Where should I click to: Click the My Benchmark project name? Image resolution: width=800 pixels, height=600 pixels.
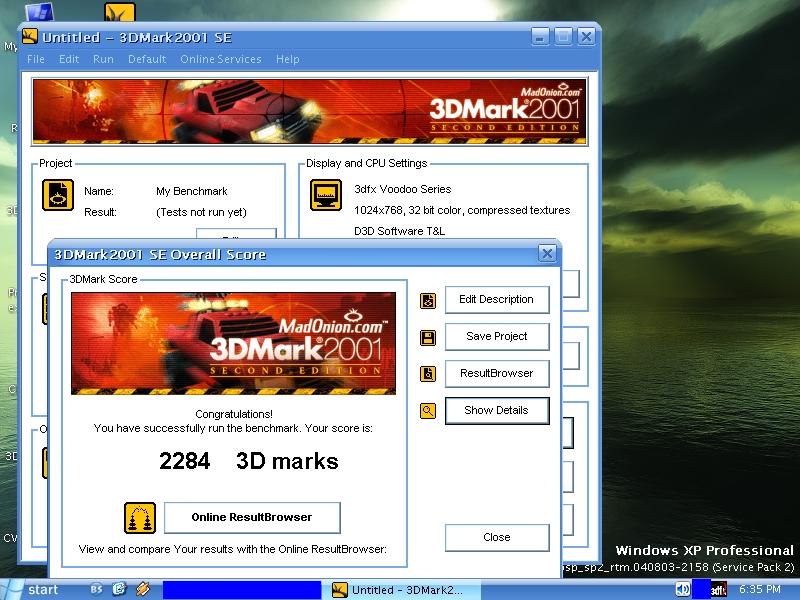[192, 191]
